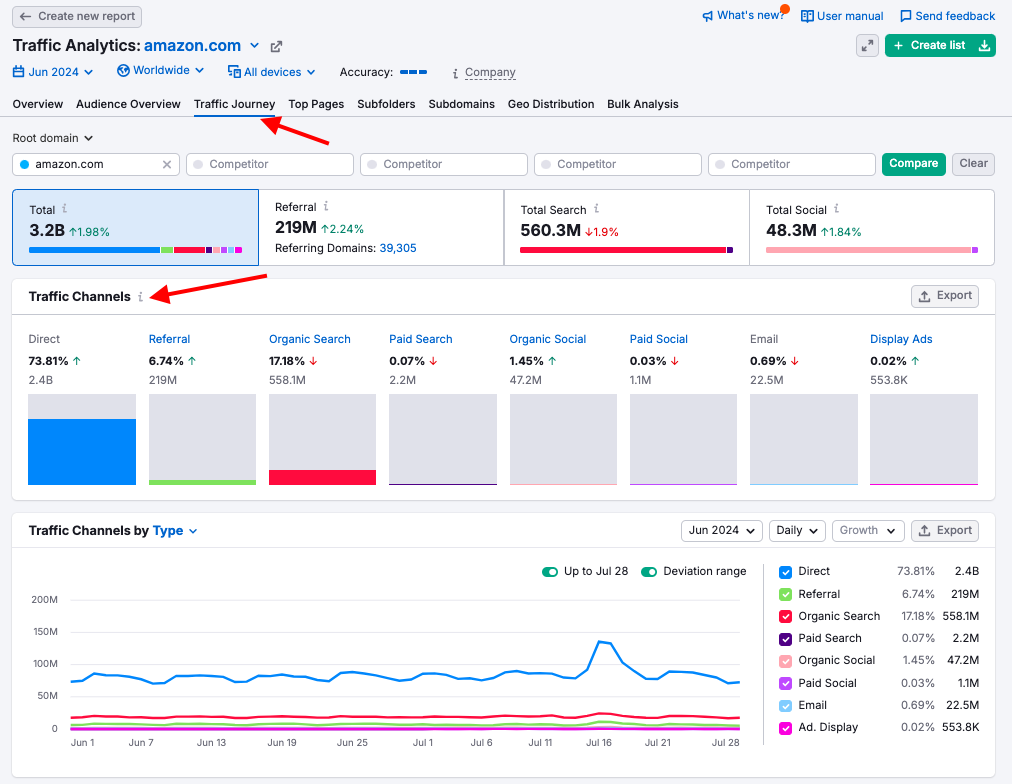Screen dimensions: 1012x784
Task: Expand the Worldwide region dropdown
Action: point(160,71)
